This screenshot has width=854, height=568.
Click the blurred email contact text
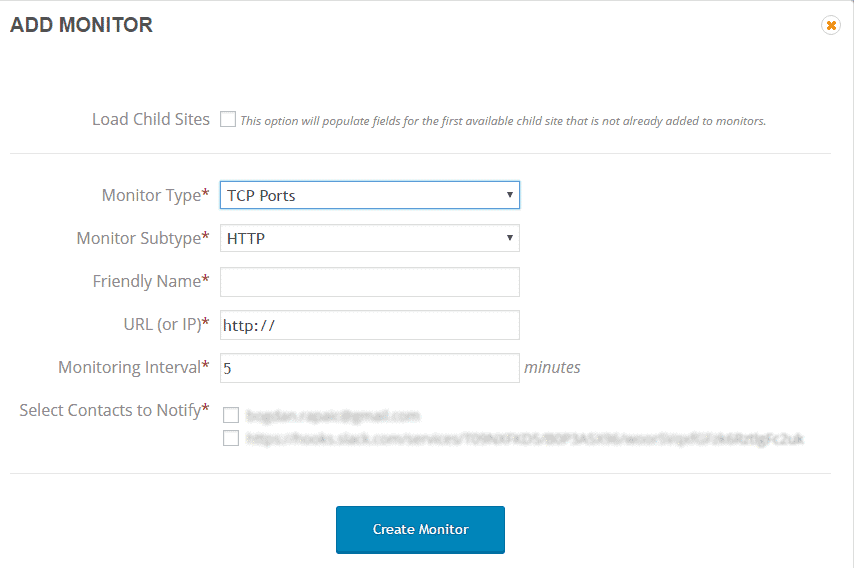(x=333, y=416)
